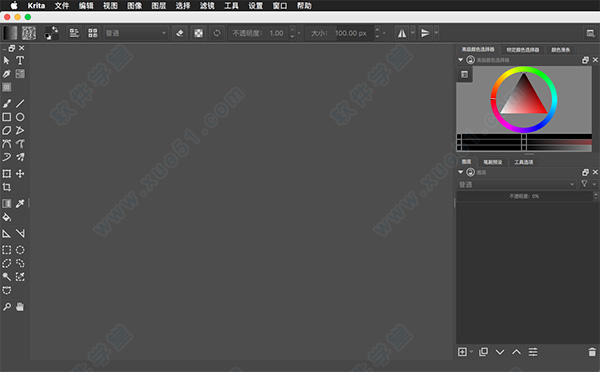Select the Freehand Brush tool

[x=7, y=103]
